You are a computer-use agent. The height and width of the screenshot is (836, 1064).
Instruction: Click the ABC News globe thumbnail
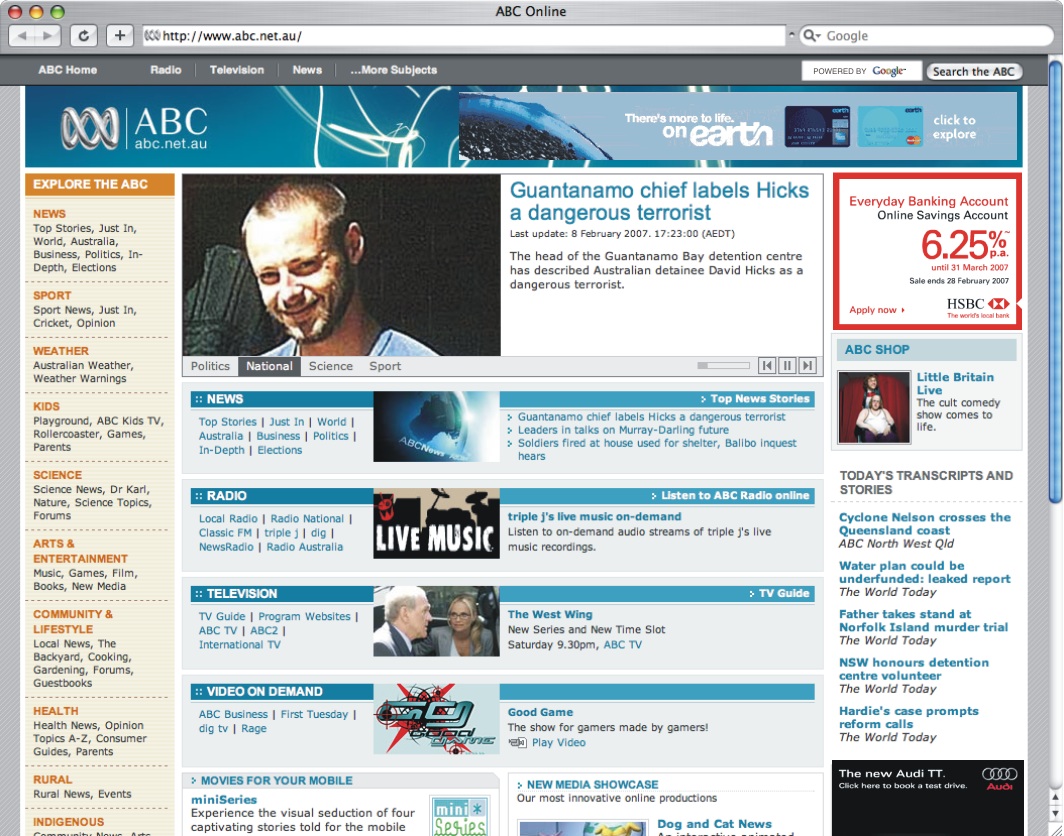(x=436, y=426)
